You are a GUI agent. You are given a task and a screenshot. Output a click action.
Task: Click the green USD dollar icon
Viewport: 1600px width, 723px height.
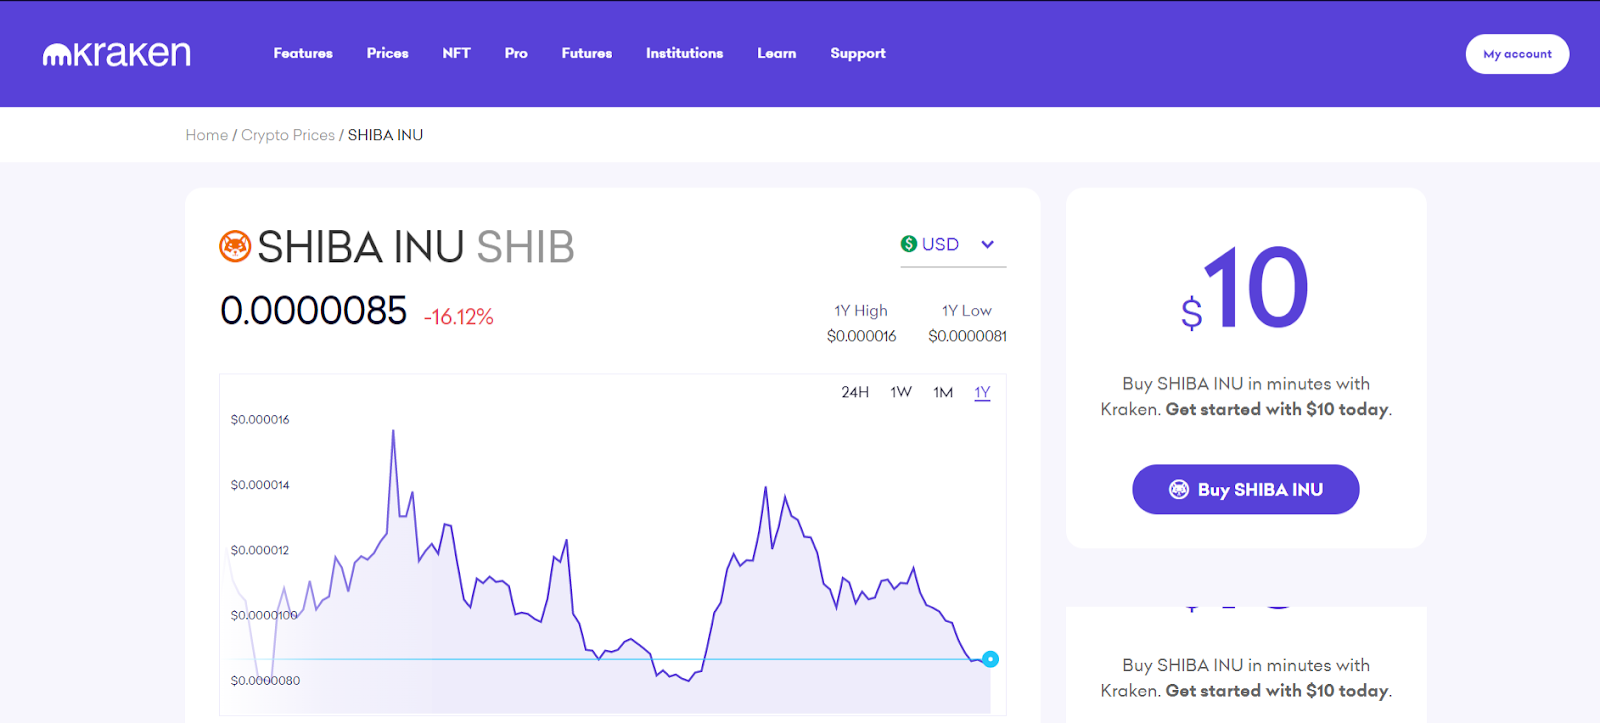(908, 244)
